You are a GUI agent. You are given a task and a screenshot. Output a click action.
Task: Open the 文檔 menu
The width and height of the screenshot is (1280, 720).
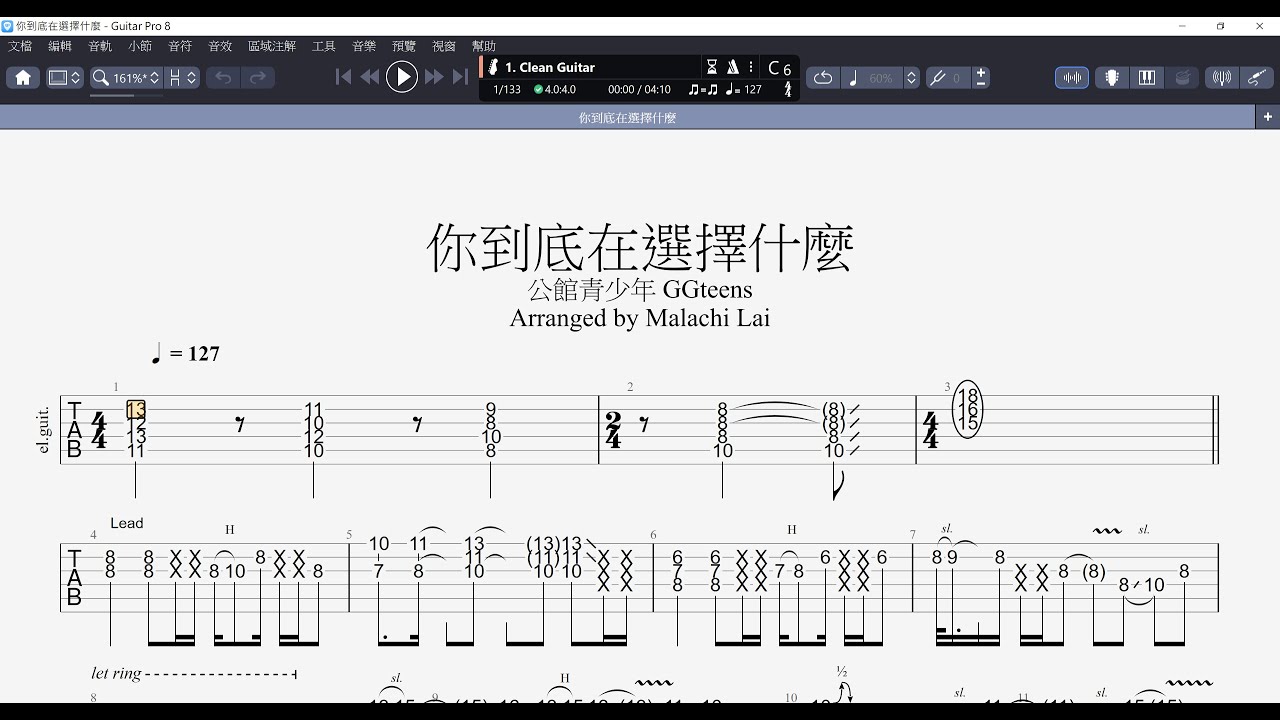pos(20,46)
